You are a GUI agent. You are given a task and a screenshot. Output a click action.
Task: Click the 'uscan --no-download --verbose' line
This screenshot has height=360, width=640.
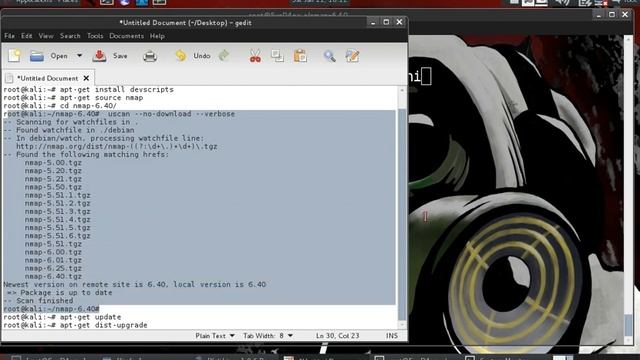point(119,114)
